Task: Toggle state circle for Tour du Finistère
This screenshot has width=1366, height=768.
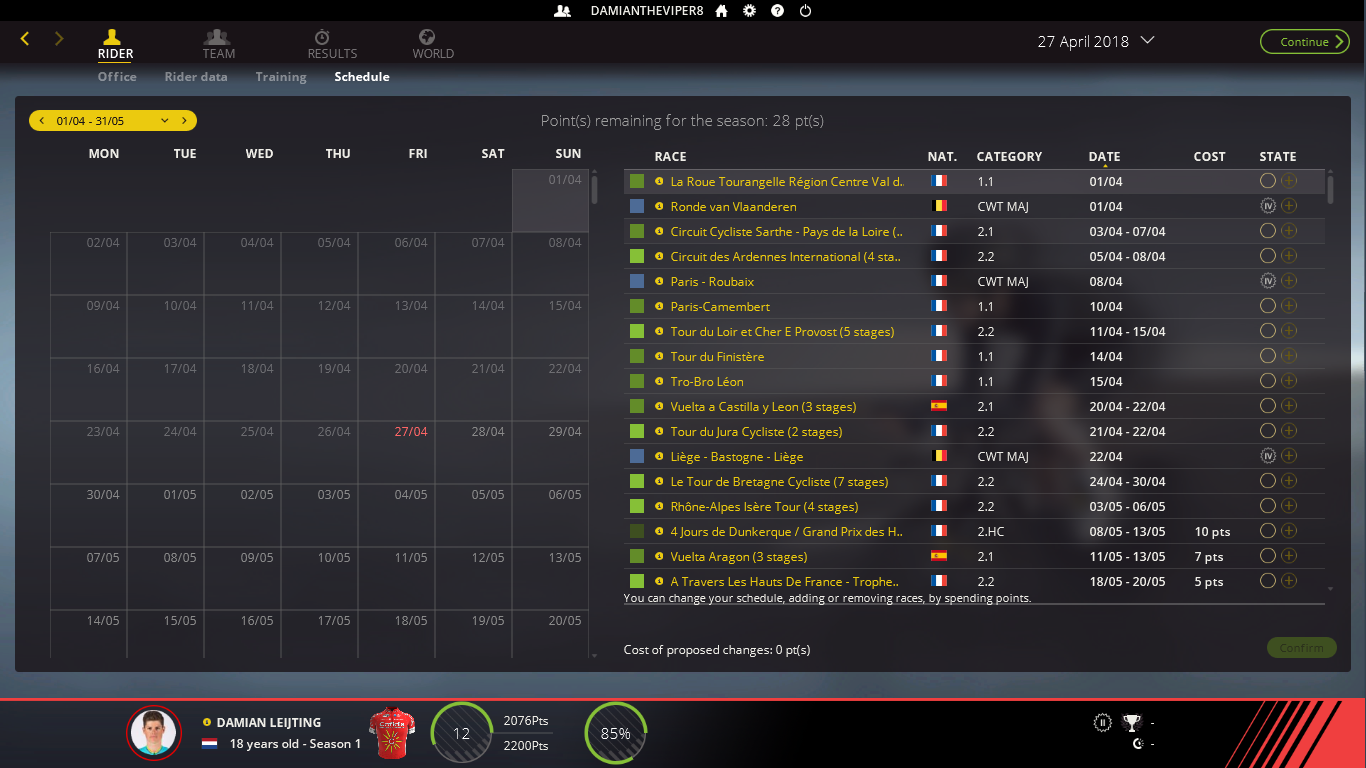Action: [x=1268, y=356]
